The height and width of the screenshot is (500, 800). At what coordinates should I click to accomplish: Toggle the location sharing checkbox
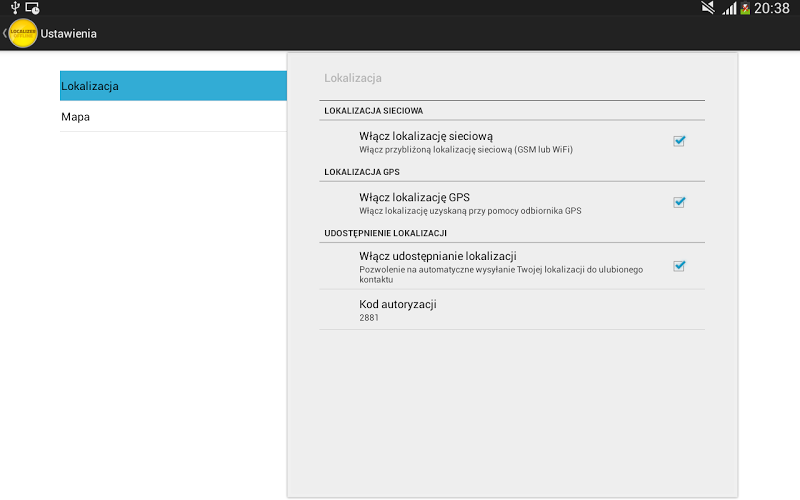[x=679, y=266]
